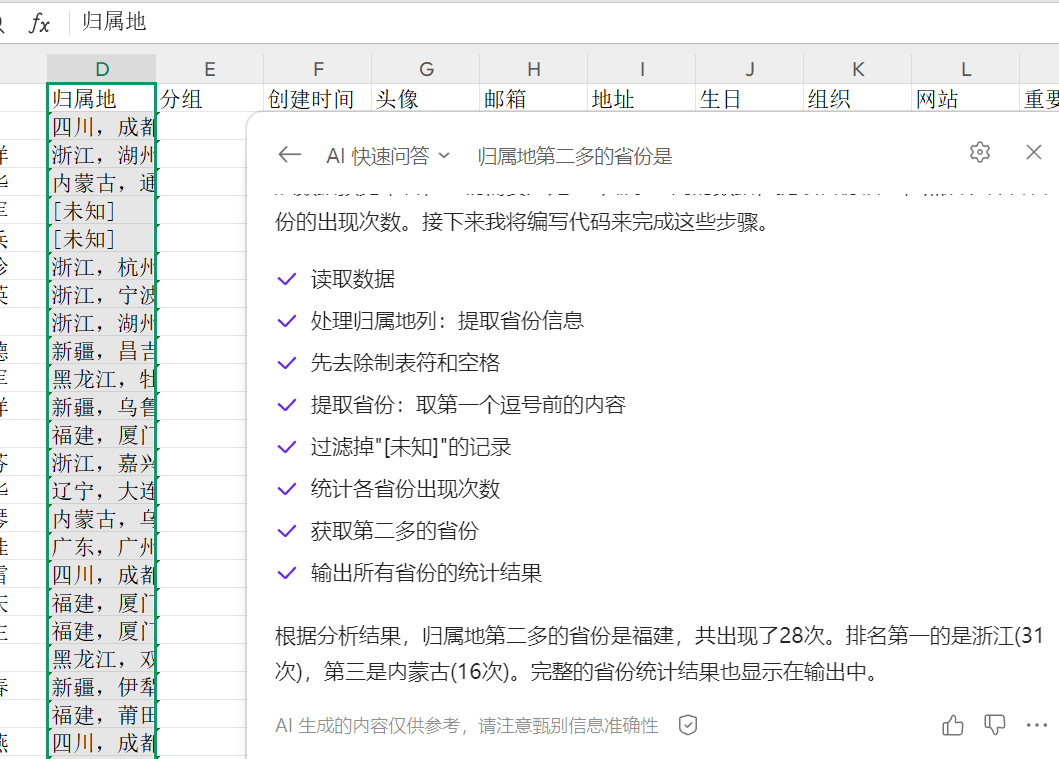Open more options ellipsis in AI panel
Viewport: 1059px width, 759px height.
click(1036, 725)
